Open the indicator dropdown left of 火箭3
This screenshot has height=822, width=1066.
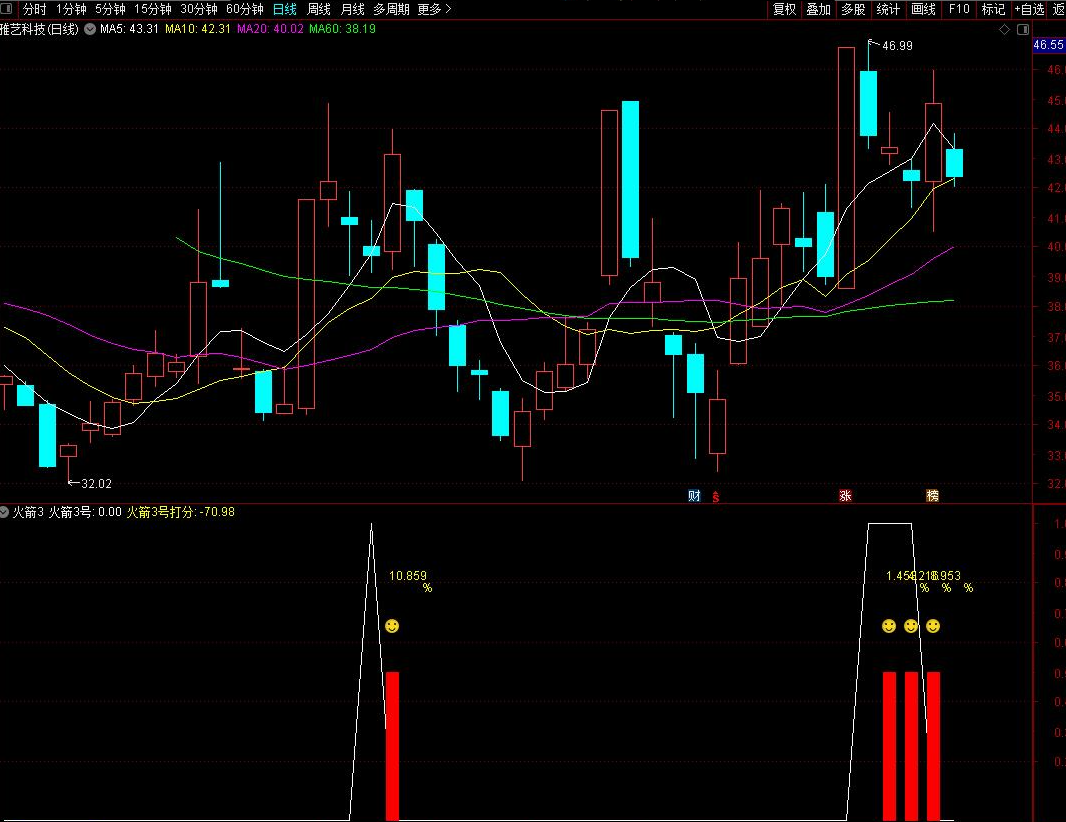(x=4, y=511)
